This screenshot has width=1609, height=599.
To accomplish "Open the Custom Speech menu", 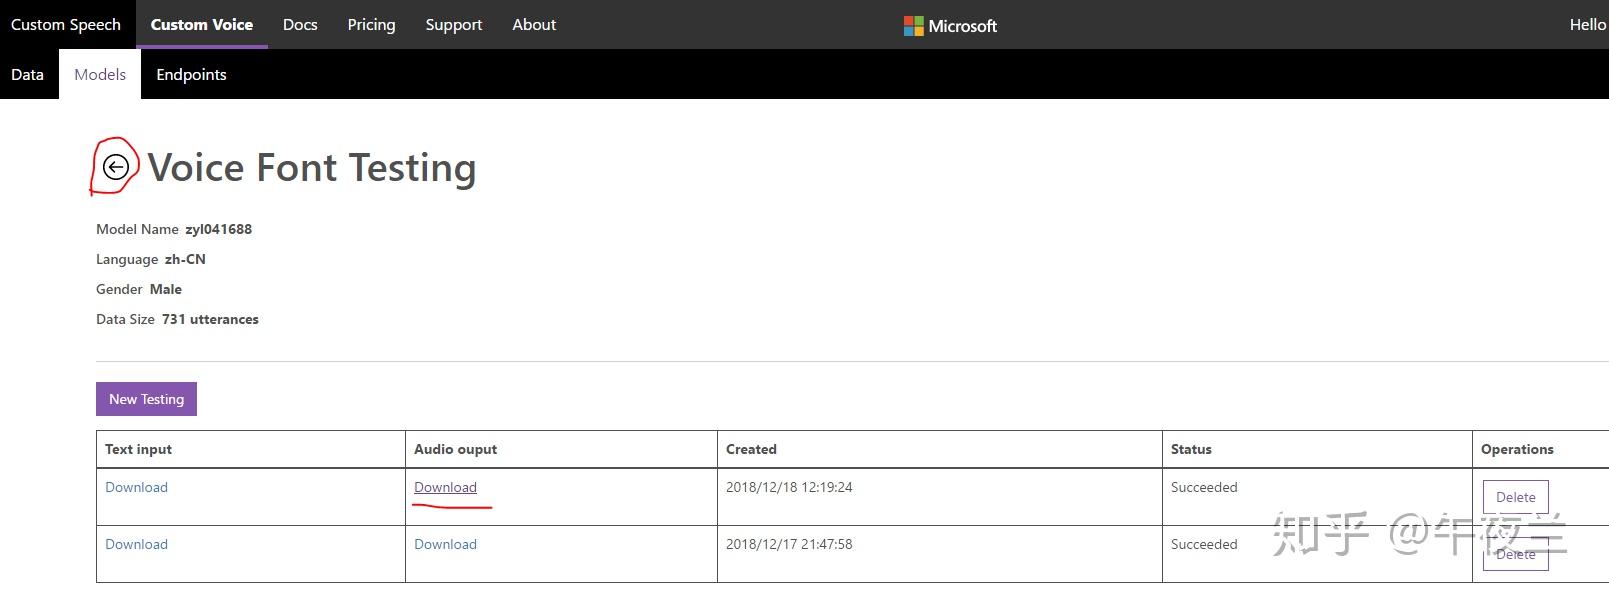I will (x=66, y=25).
